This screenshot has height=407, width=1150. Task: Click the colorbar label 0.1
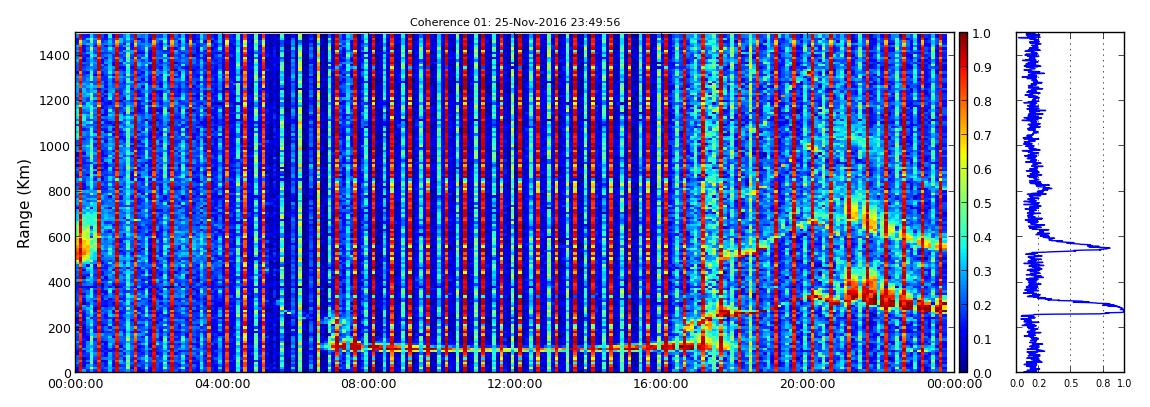coord(981,340)
